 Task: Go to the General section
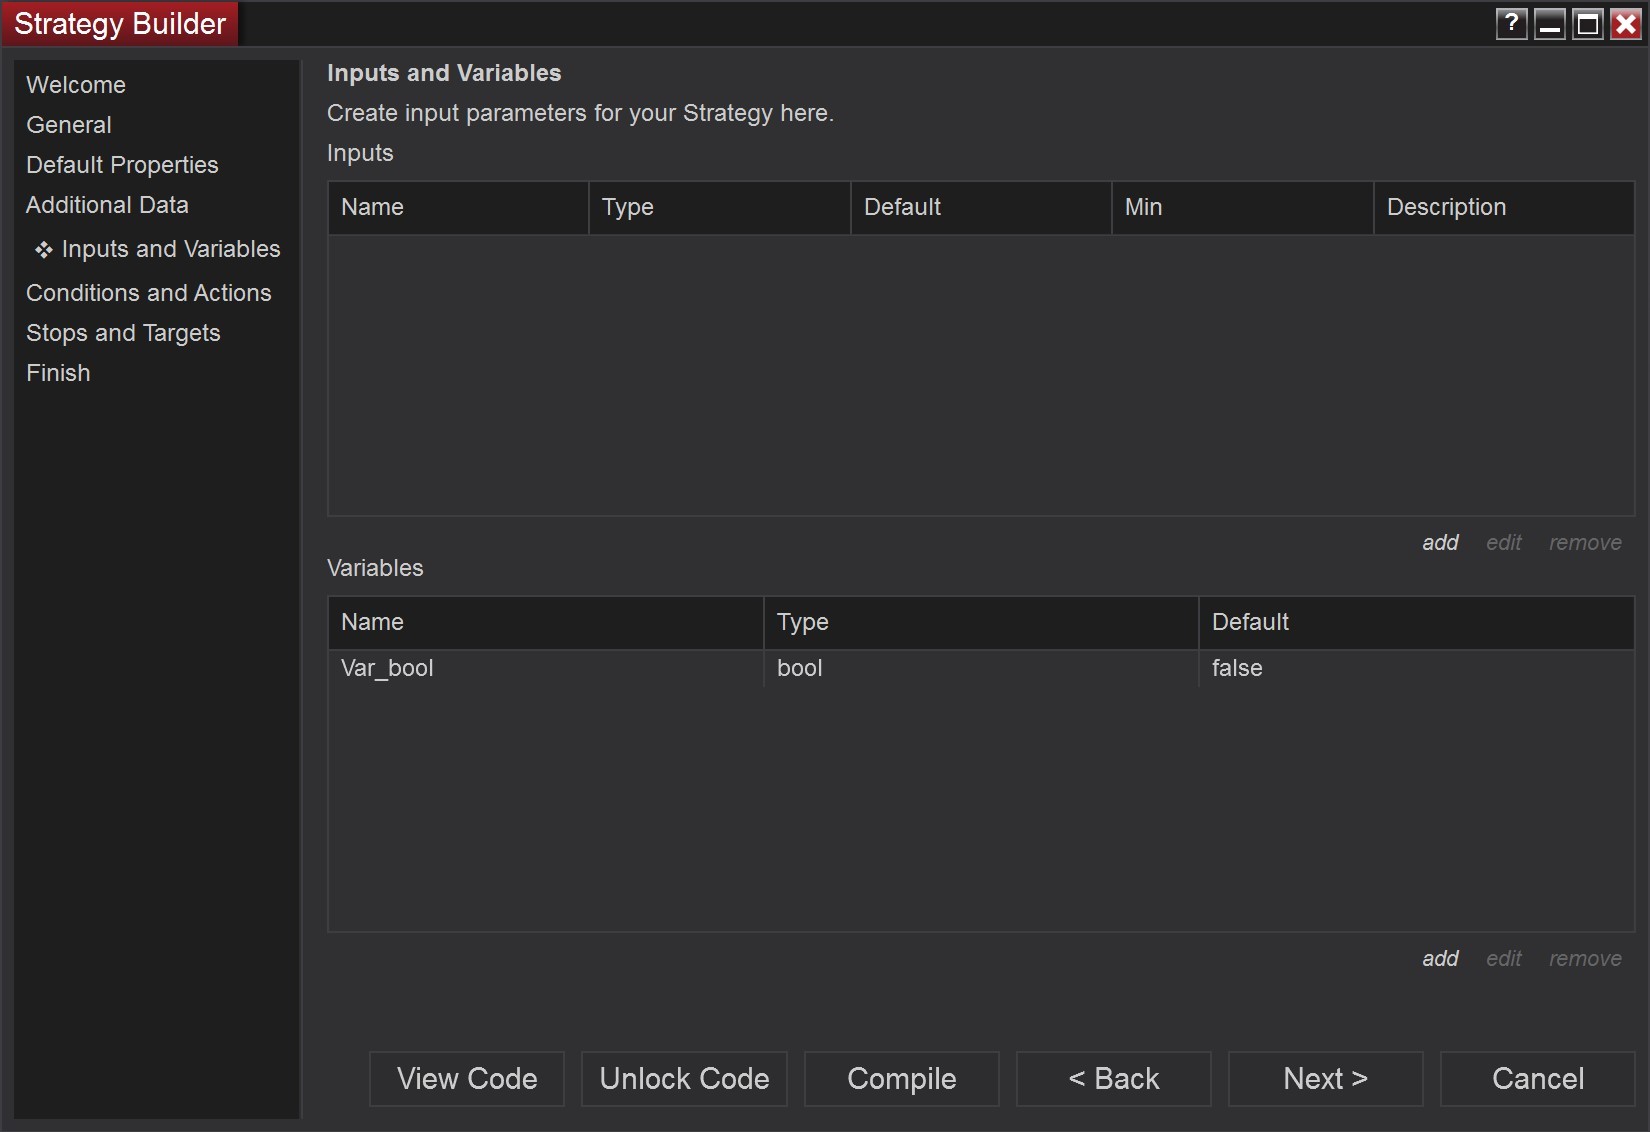coord(69,125)
